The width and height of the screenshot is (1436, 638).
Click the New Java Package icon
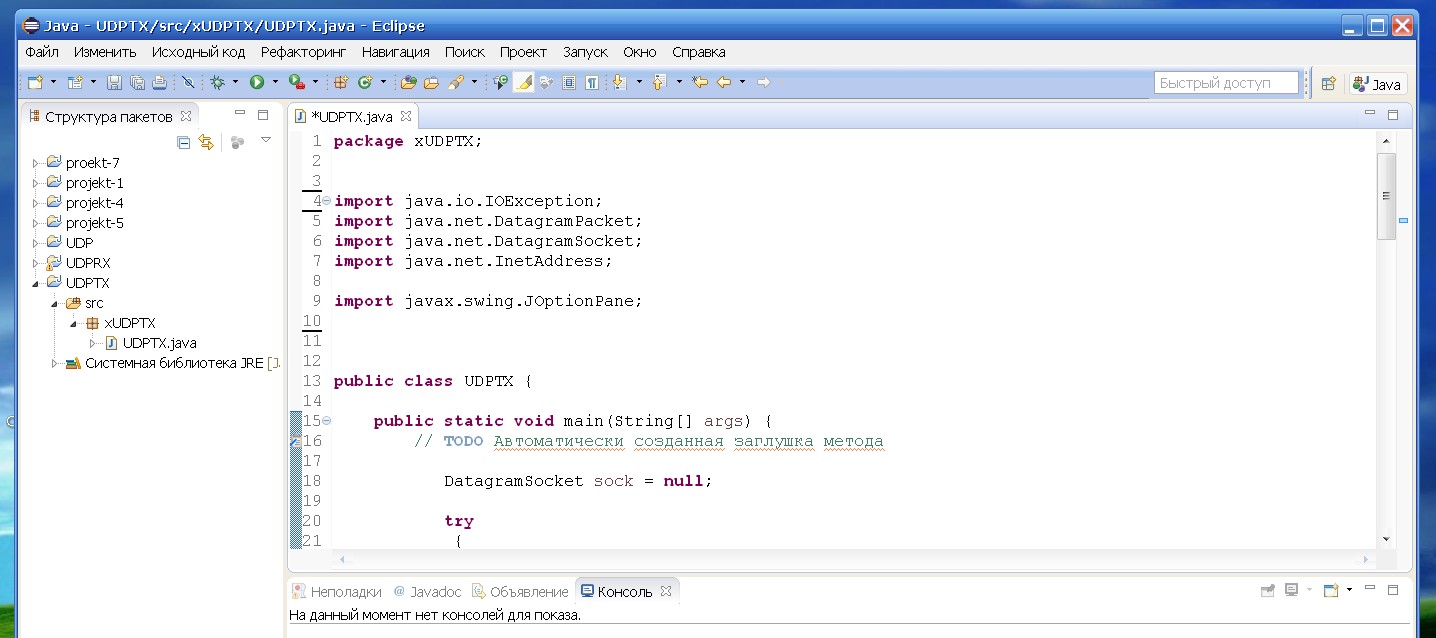340,83
